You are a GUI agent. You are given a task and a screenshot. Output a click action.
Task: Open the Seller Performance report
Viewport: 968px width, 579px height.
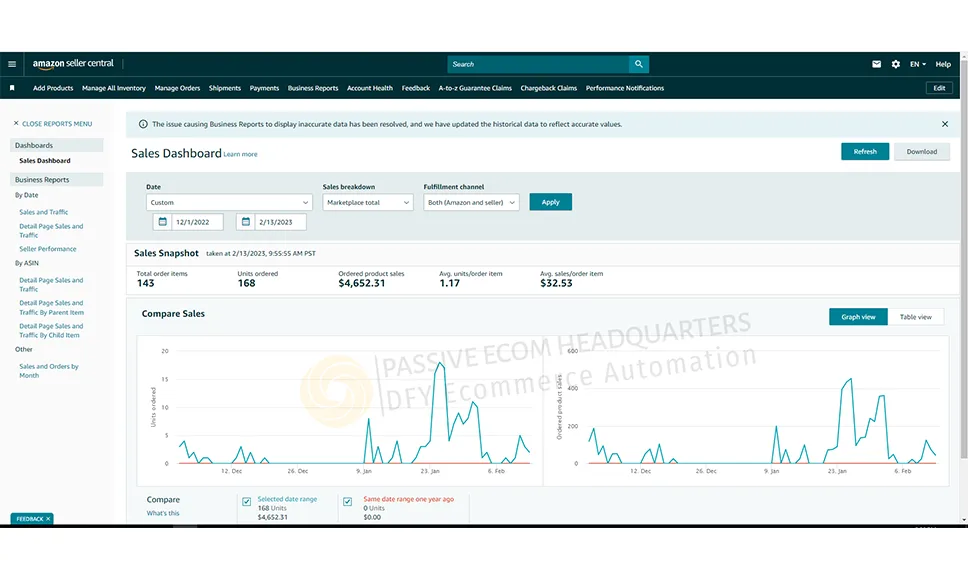(x=48, y=249)
